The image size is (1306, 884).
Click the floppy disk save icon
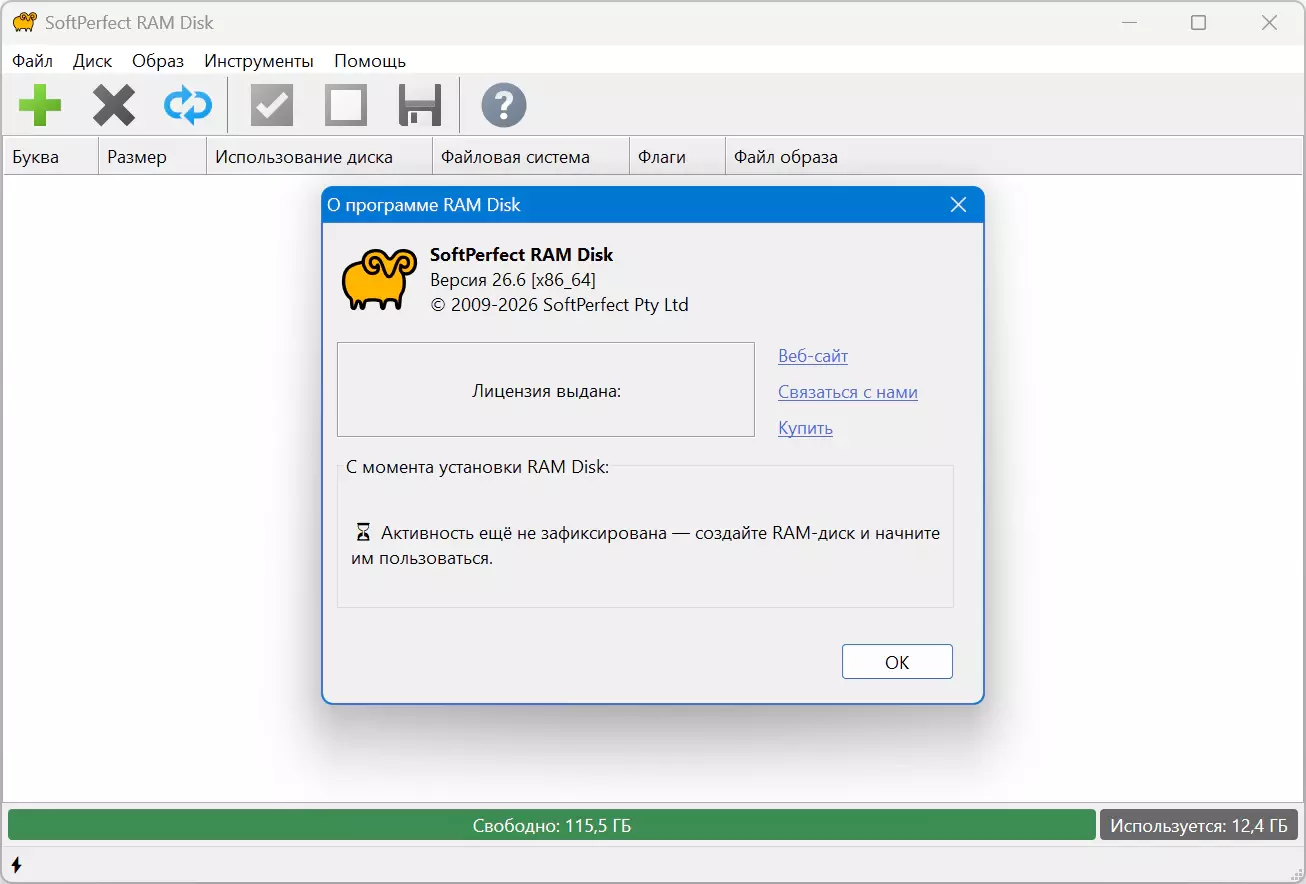(x=420, y=105)
